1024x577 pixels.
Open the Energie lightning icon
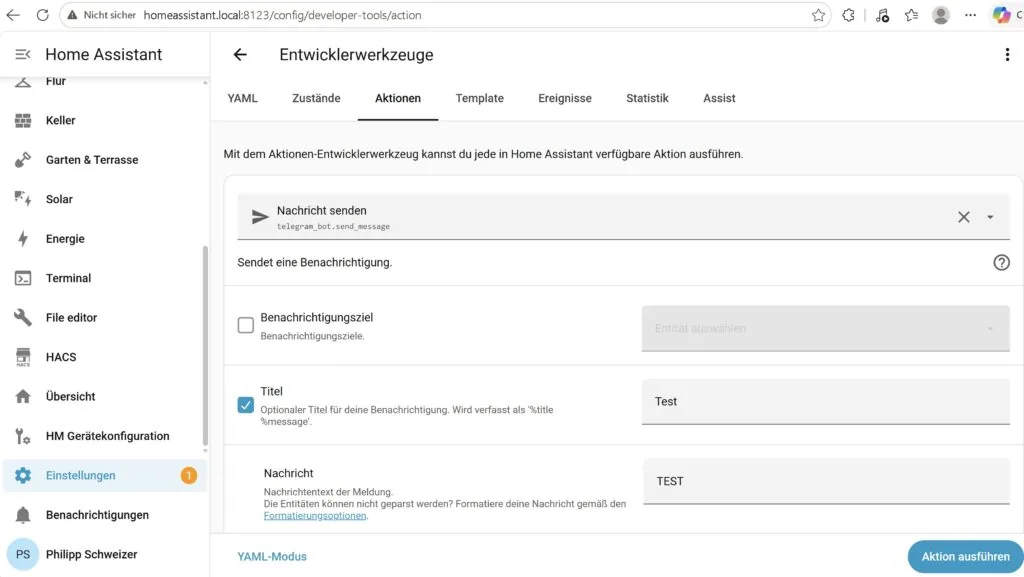coord(23,239)
